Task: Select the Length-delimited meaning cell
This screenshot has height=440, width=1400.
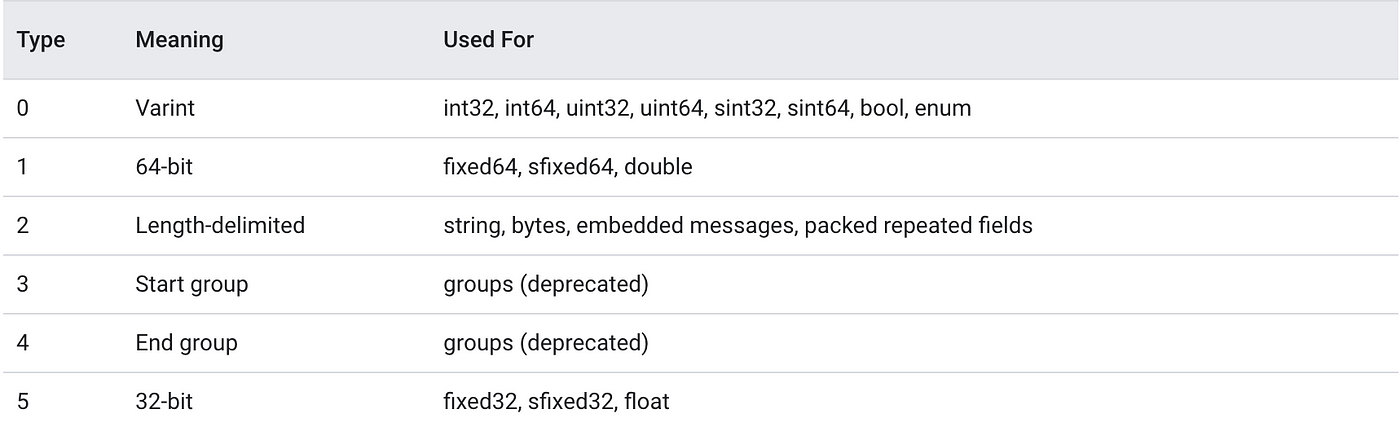Action: (x=220, y=226)
